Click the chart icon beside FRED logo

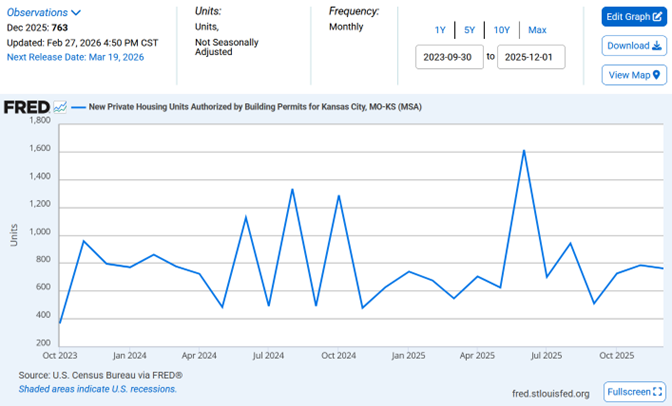coord(60,106)
